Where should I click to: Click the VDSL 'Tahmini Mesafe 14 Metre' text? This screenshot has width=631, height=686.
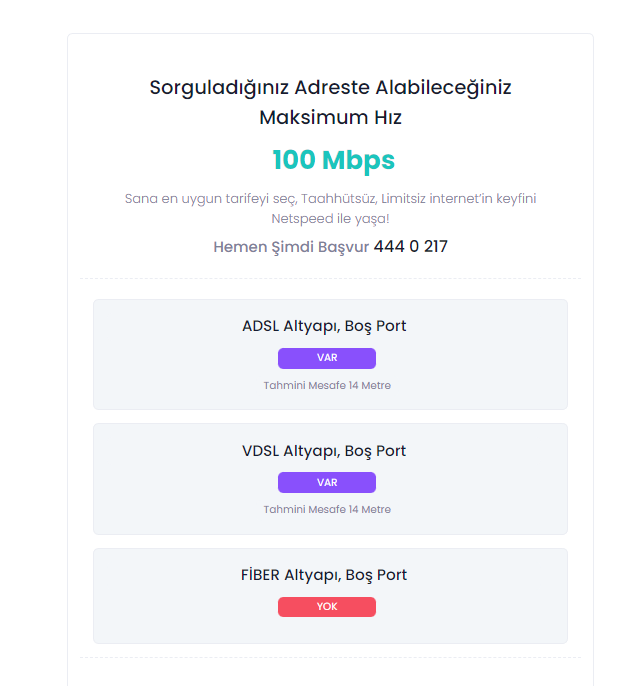click(x=327, y=509)
